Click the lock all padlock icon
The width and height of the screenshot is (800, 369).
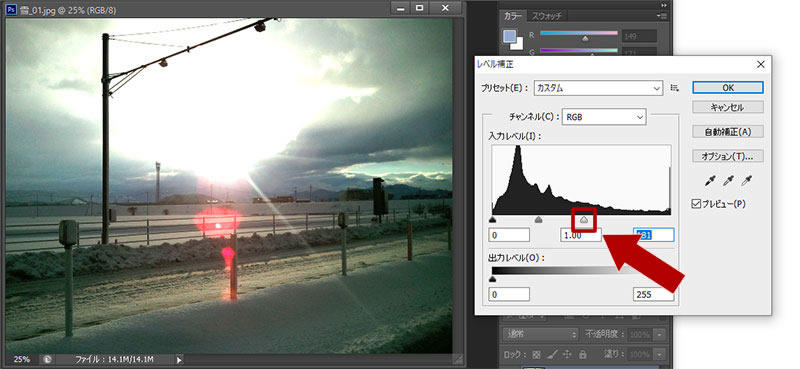coord(582,354)
